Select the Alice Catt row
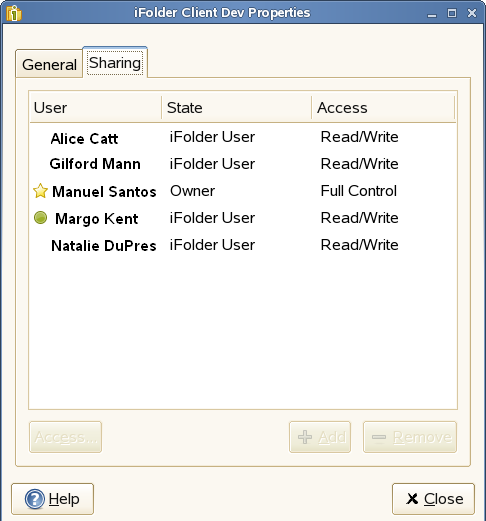 [x=243, y=137]
